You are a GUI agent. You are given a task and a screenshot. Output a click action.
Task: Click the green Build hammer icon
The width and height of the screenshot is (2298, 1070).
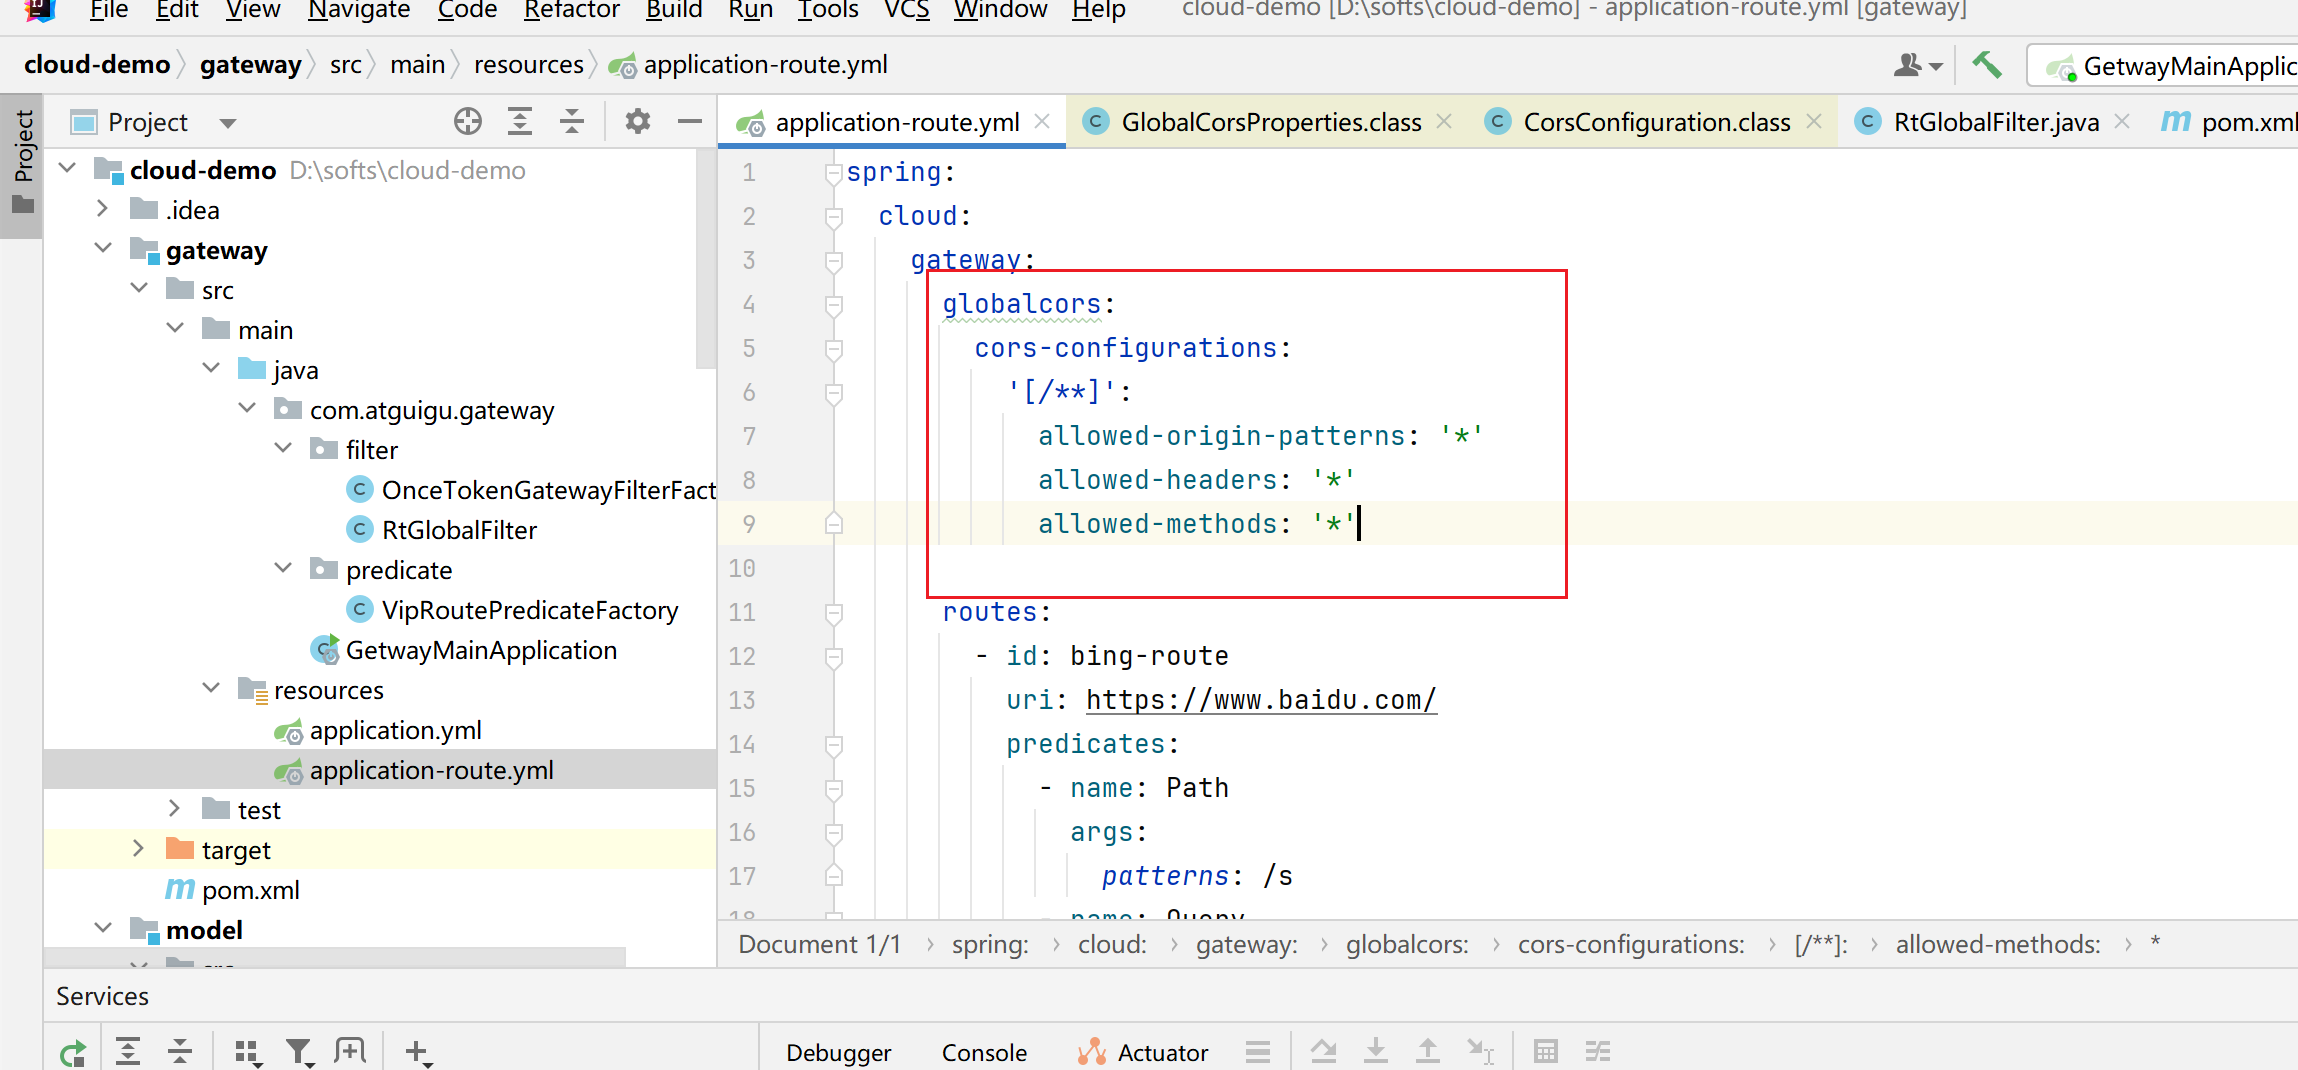pyautogui.click(x=1987, y=65)
